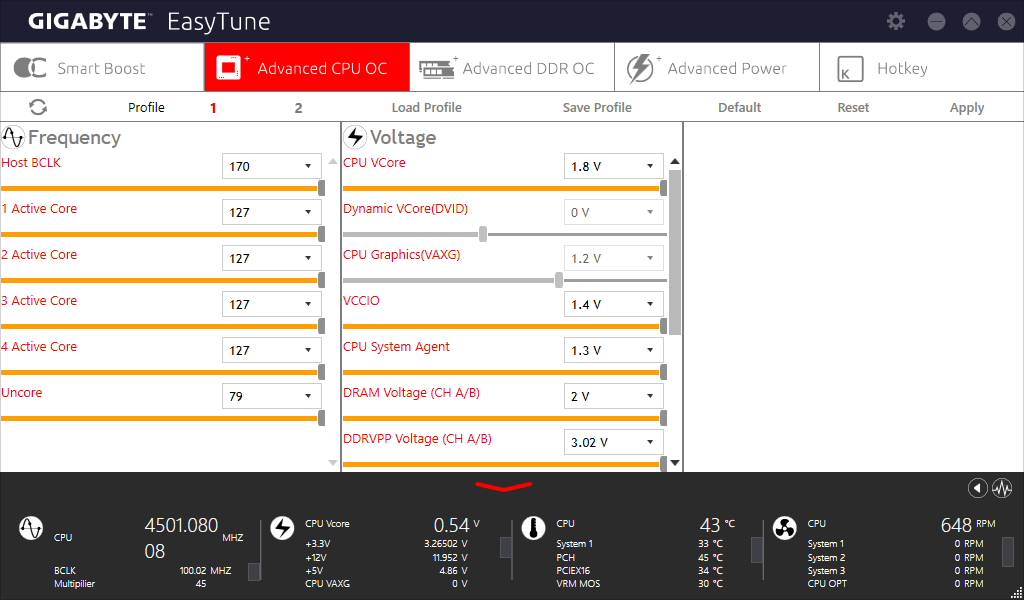The image size is (1024, 600).
Task: Switch to Smart Boost tab
Action: (x=103, y=67)
